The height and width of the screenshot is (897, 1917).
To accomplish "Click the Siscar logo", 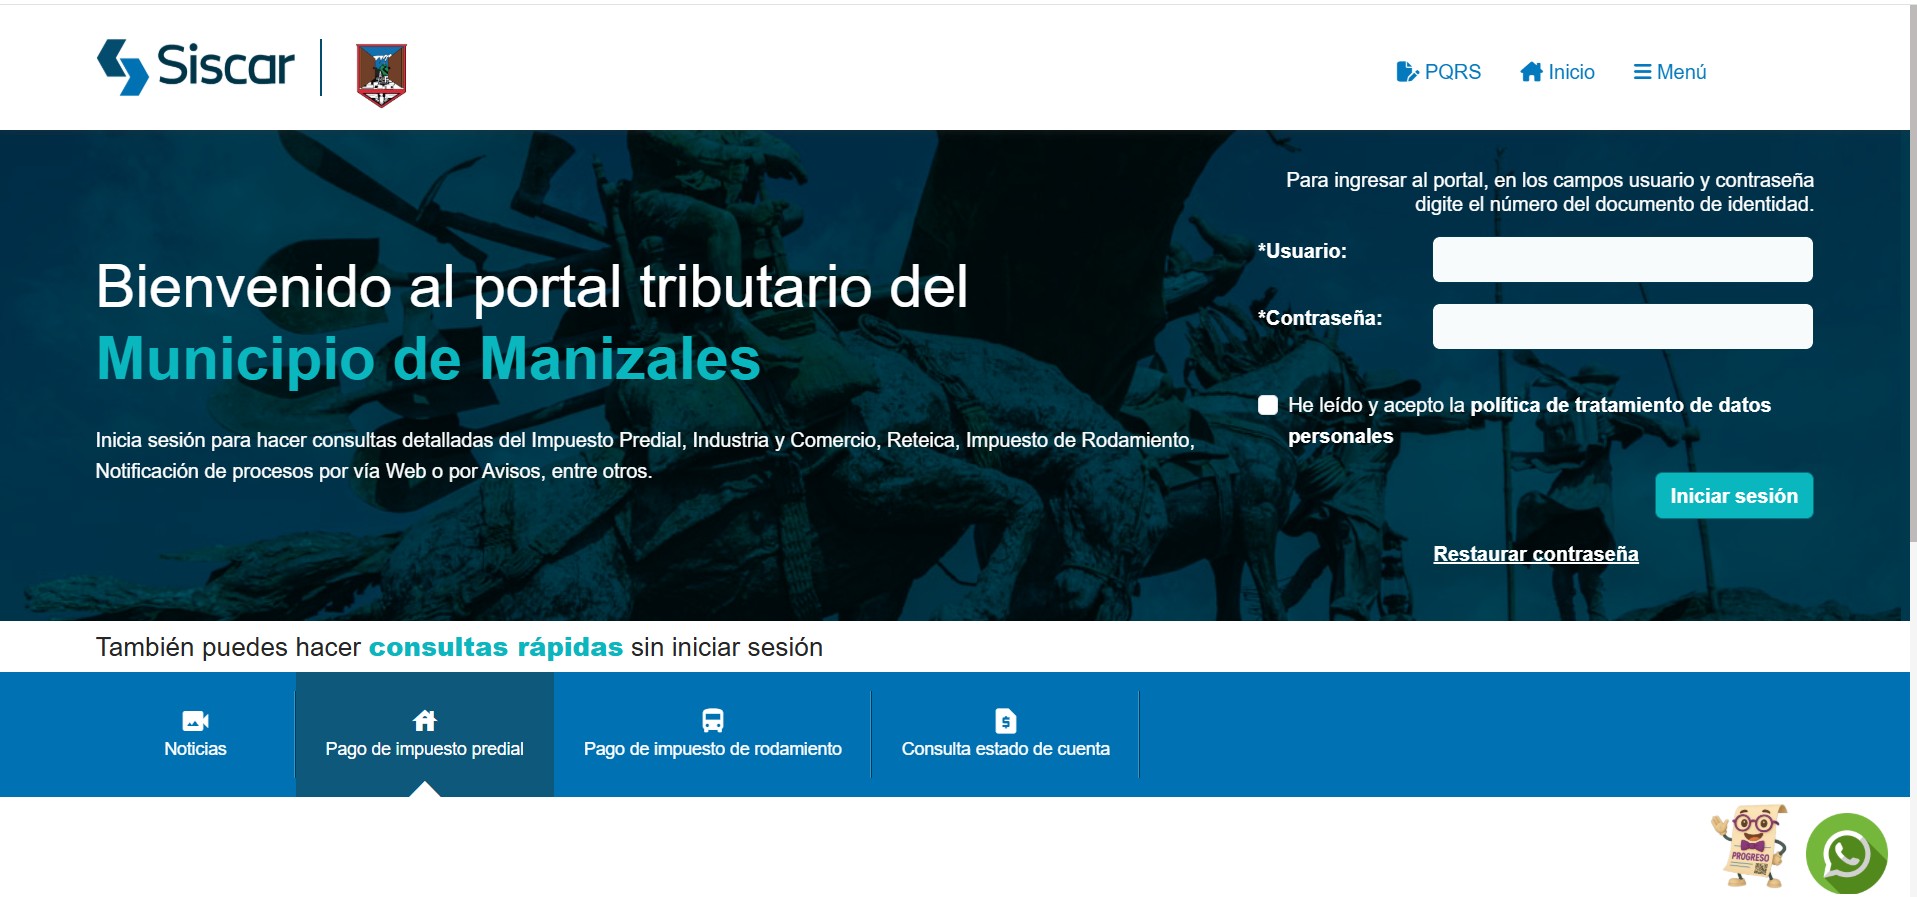I will tap(196, 67).
